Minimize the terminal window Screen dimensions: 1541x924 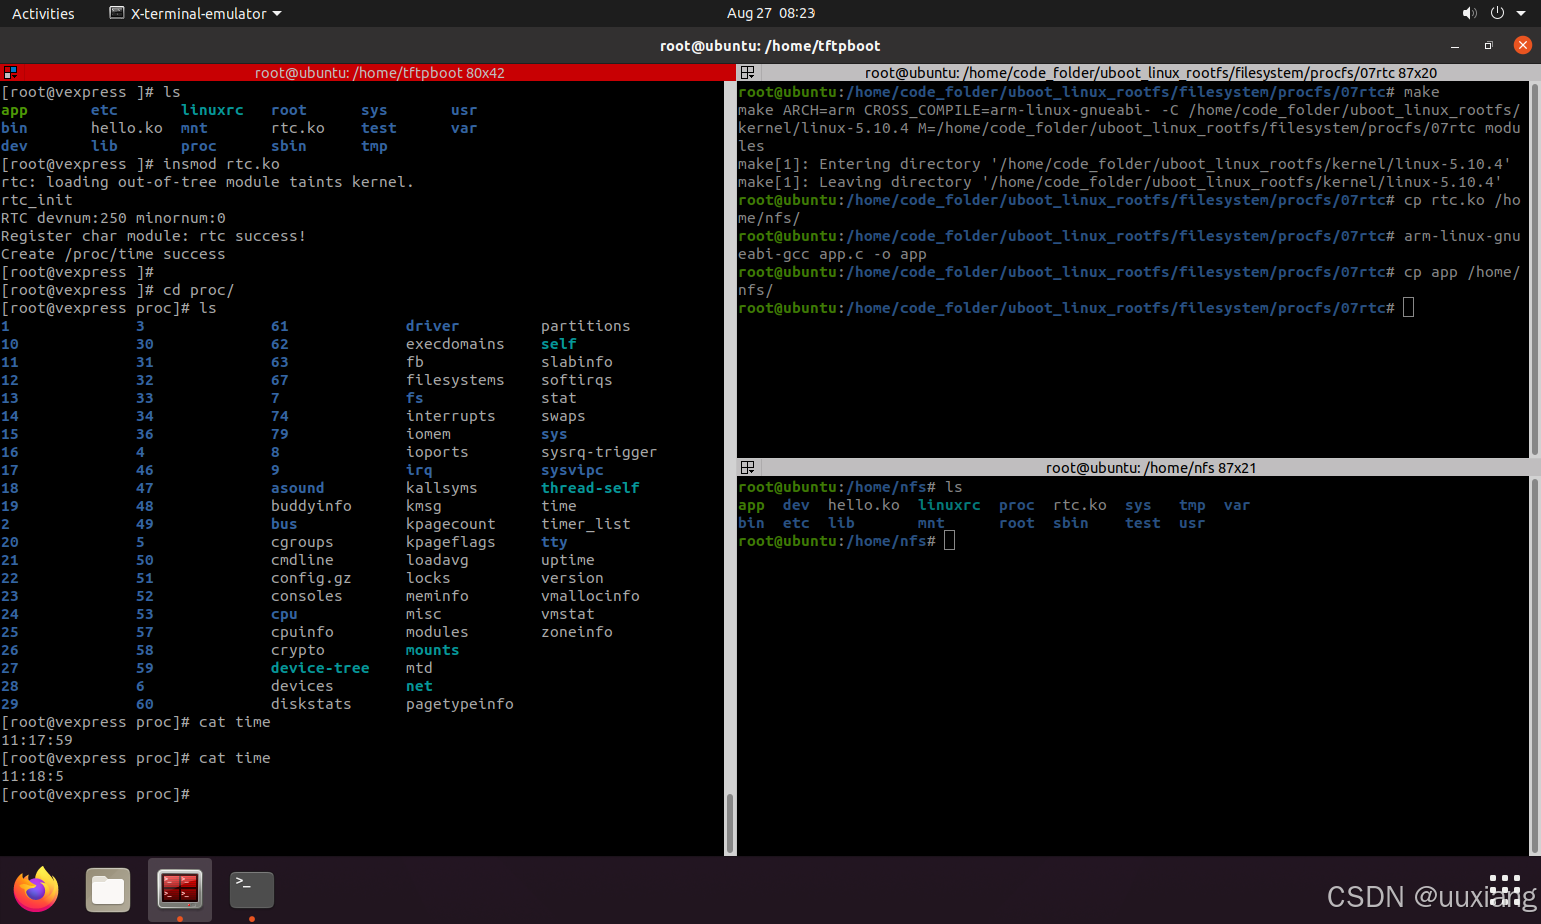click(x=1455, y=46)
